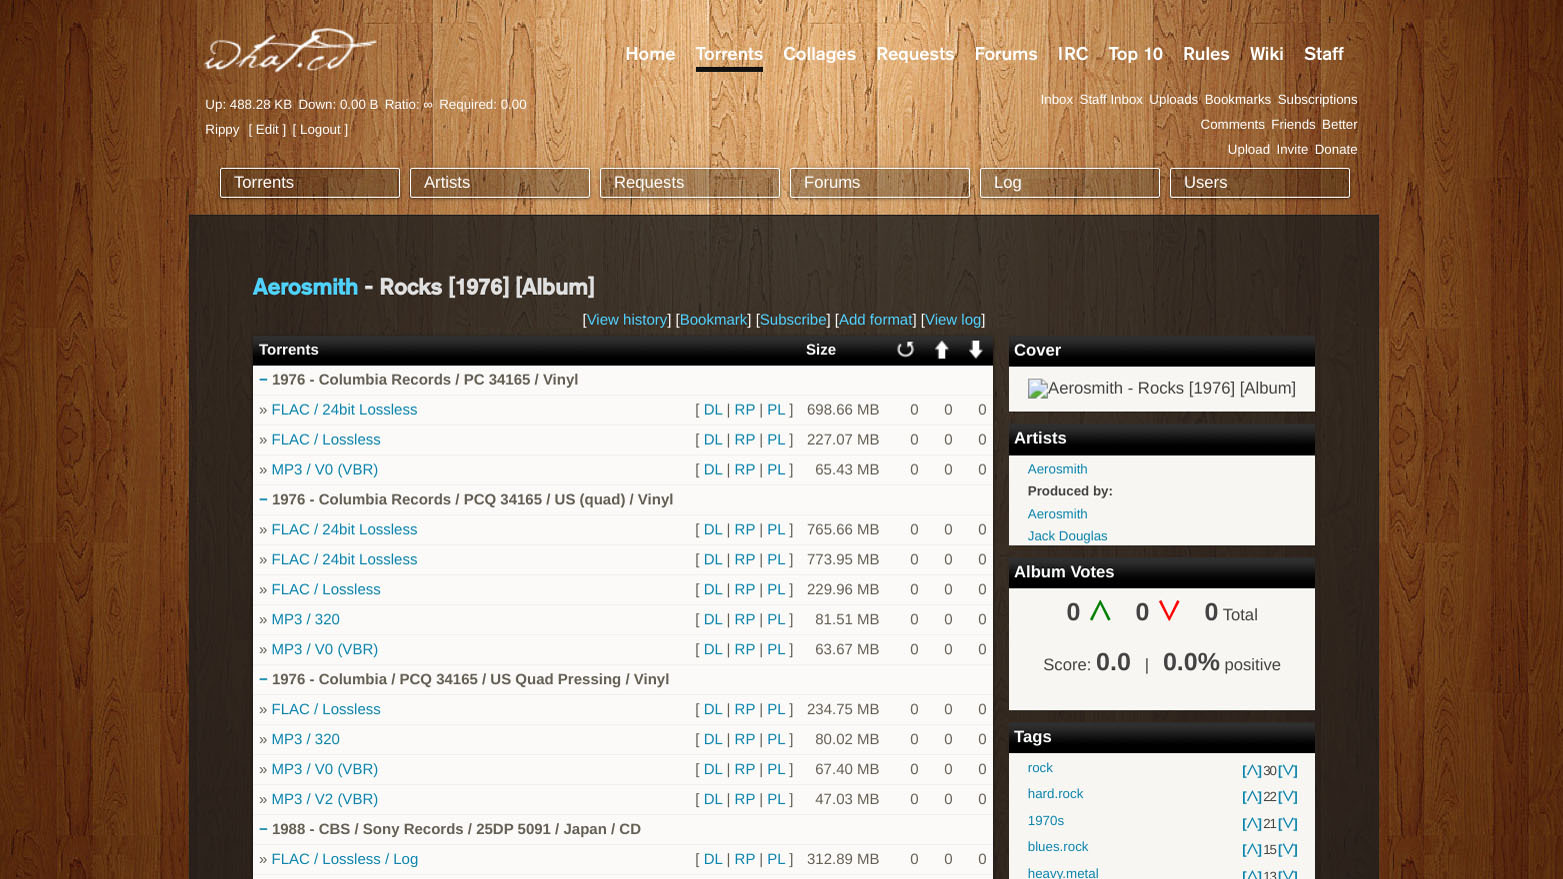Upvote the 1970s tag
The width and height of the screenshot is (1563, 879).
(x=1252, y=824)
